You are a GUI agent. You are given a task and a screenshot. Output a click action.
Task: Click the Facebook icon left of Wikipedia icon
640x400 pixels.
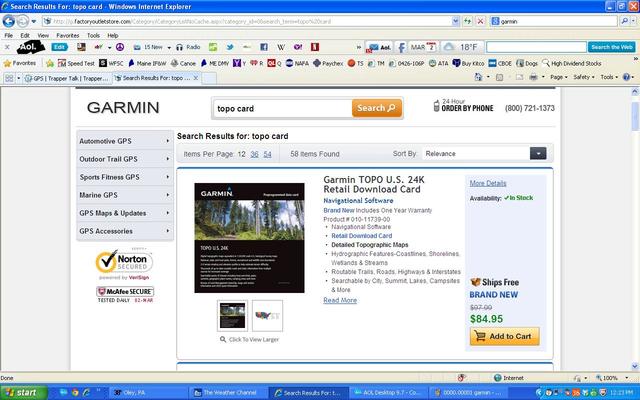[x=264, y=47]
